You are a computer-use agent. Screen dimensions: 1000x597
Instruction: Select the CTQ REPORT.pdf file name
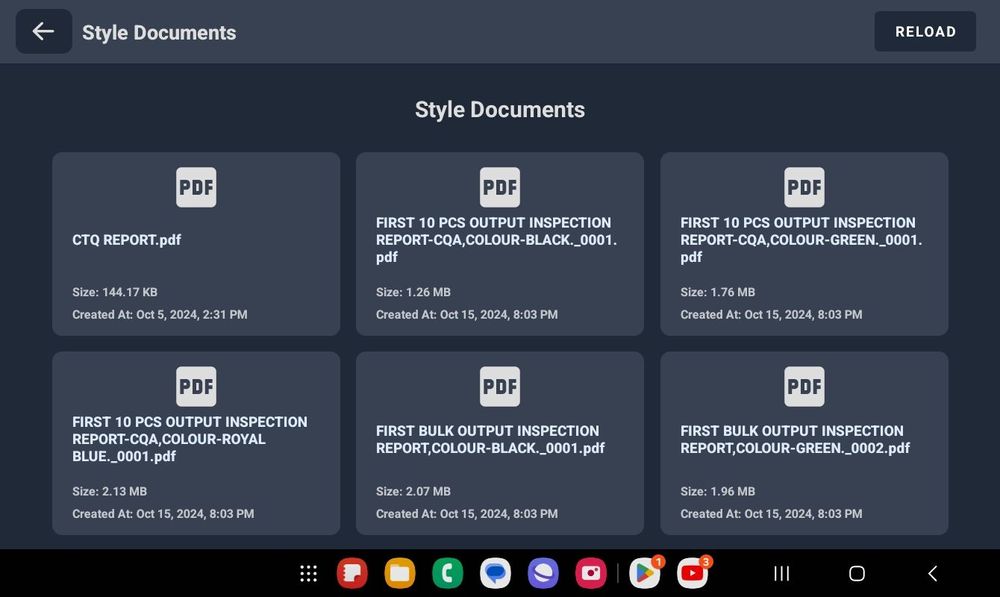[126, 240]
